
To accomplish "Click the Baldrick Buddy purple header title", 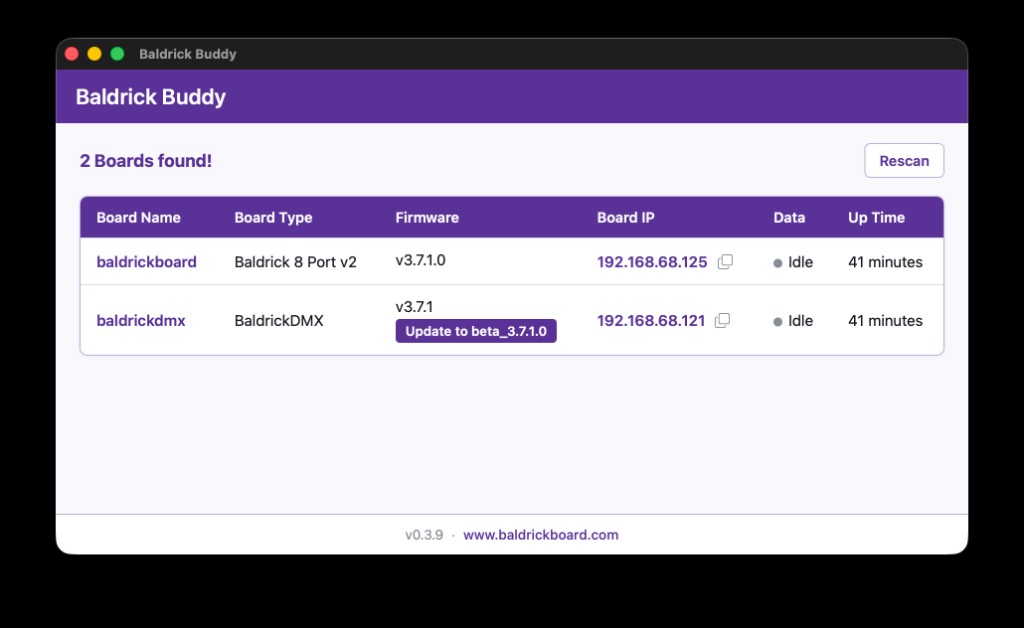I will (150, 97).
